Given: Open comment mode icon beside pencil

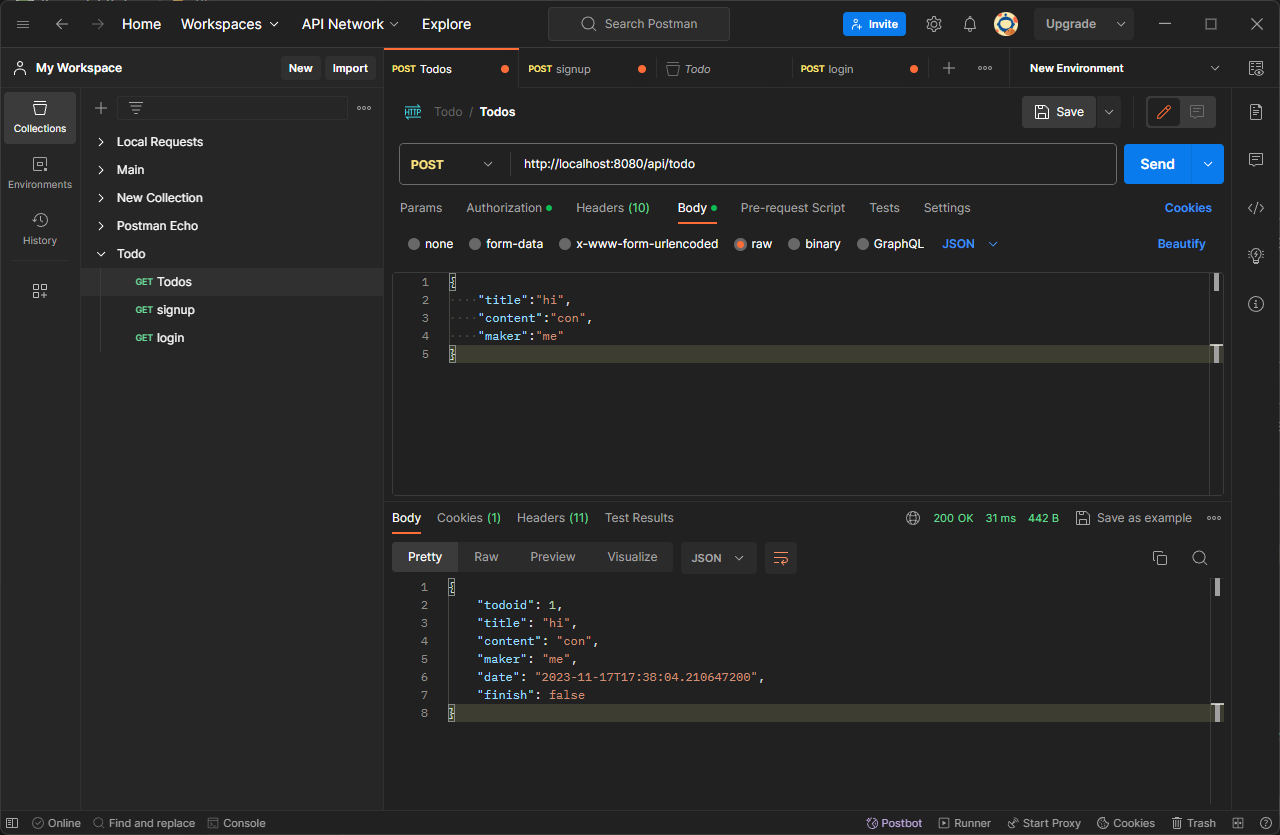Looking at the screenshot, I should tap(1197, 112).
